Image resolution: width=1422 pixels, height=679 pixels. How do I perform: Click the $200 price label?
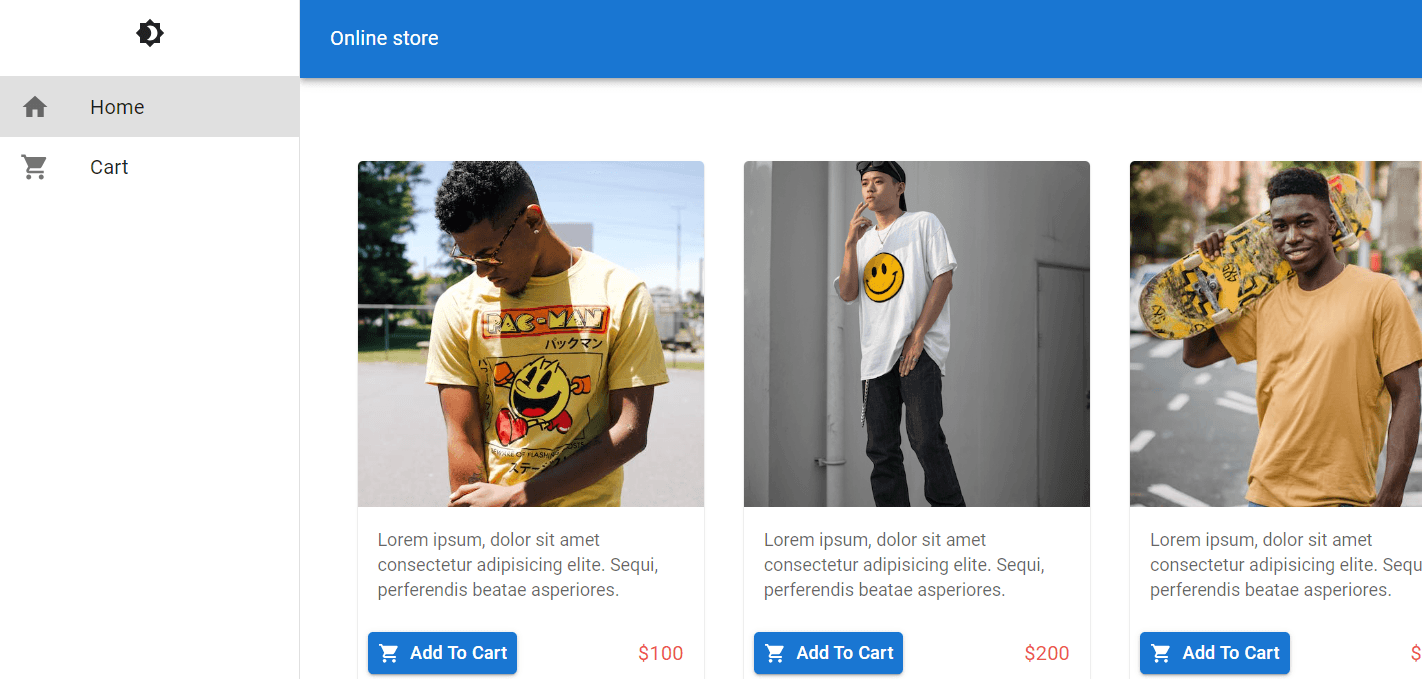point(1046,653)
